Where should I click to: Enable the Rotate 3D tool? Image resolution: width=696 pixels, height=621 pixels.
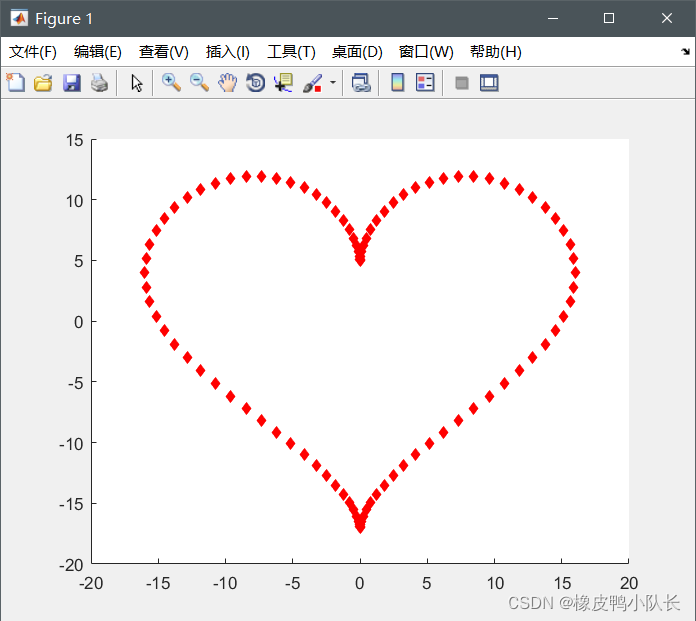click(x=255, y=83)
